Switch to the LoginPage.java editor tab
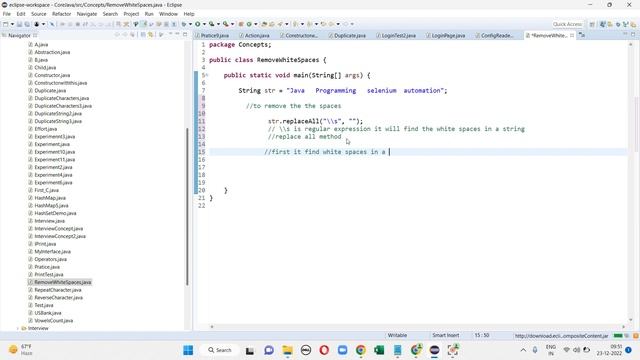The width and height of the screenshot is (640, 360). click(x=445, y=36)
